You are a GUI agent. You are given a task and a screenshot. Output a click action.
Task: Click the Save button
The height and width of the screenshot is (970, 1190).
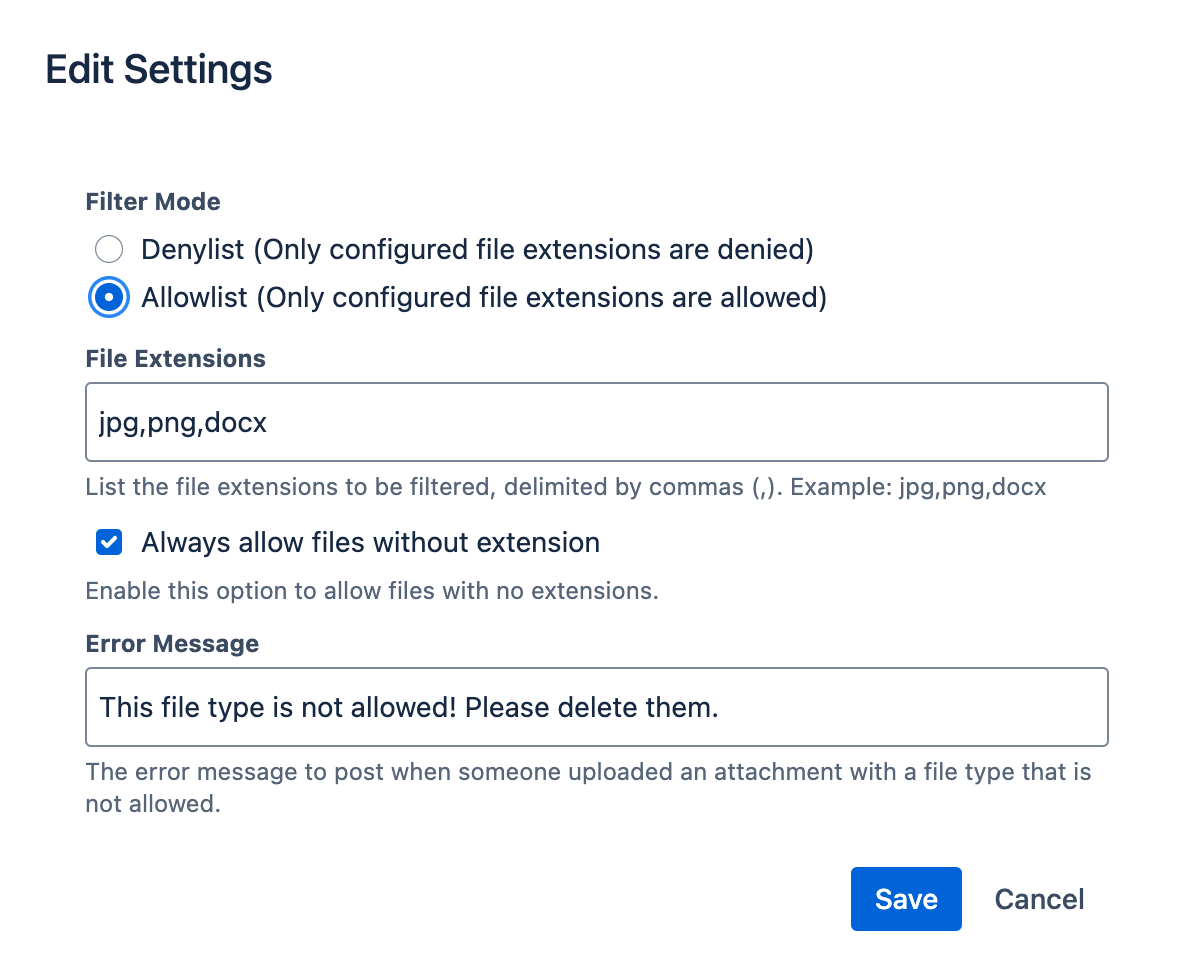tap(905, 898)
